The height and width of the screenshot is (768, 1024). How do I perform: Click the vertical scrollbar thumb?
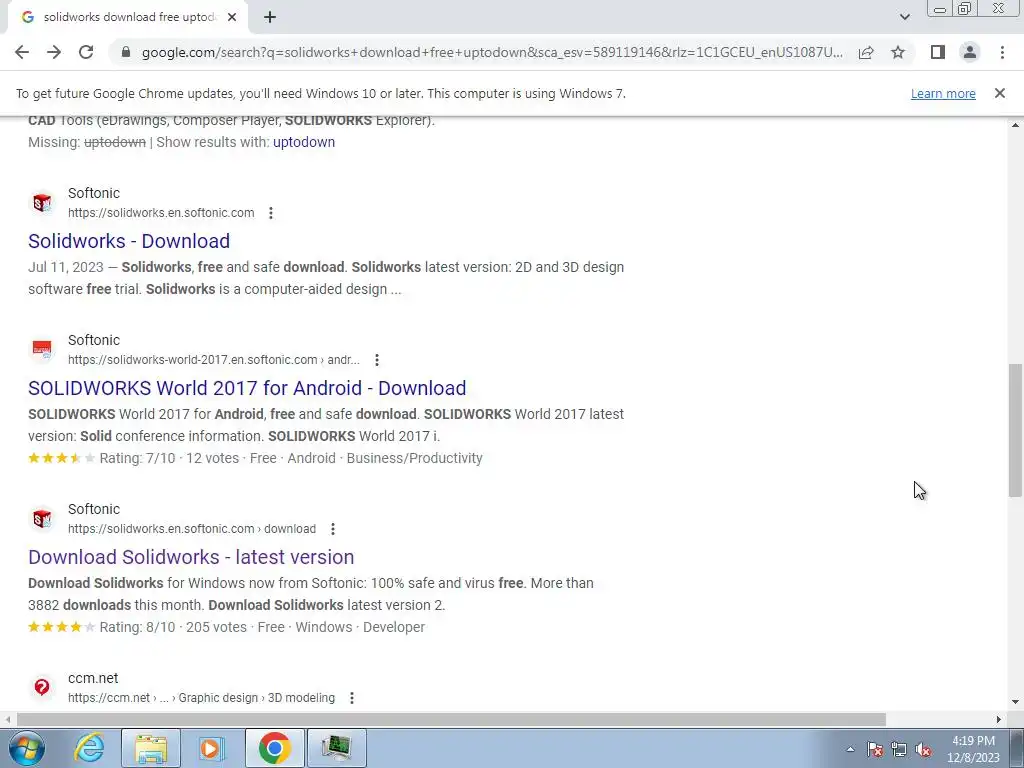(x=1015, y=431)
